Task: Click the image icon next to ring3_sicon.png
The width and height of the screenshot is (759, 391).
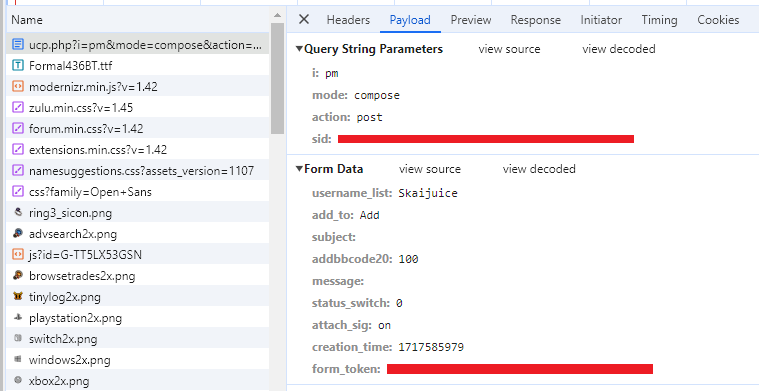Action: click(18, 212)
